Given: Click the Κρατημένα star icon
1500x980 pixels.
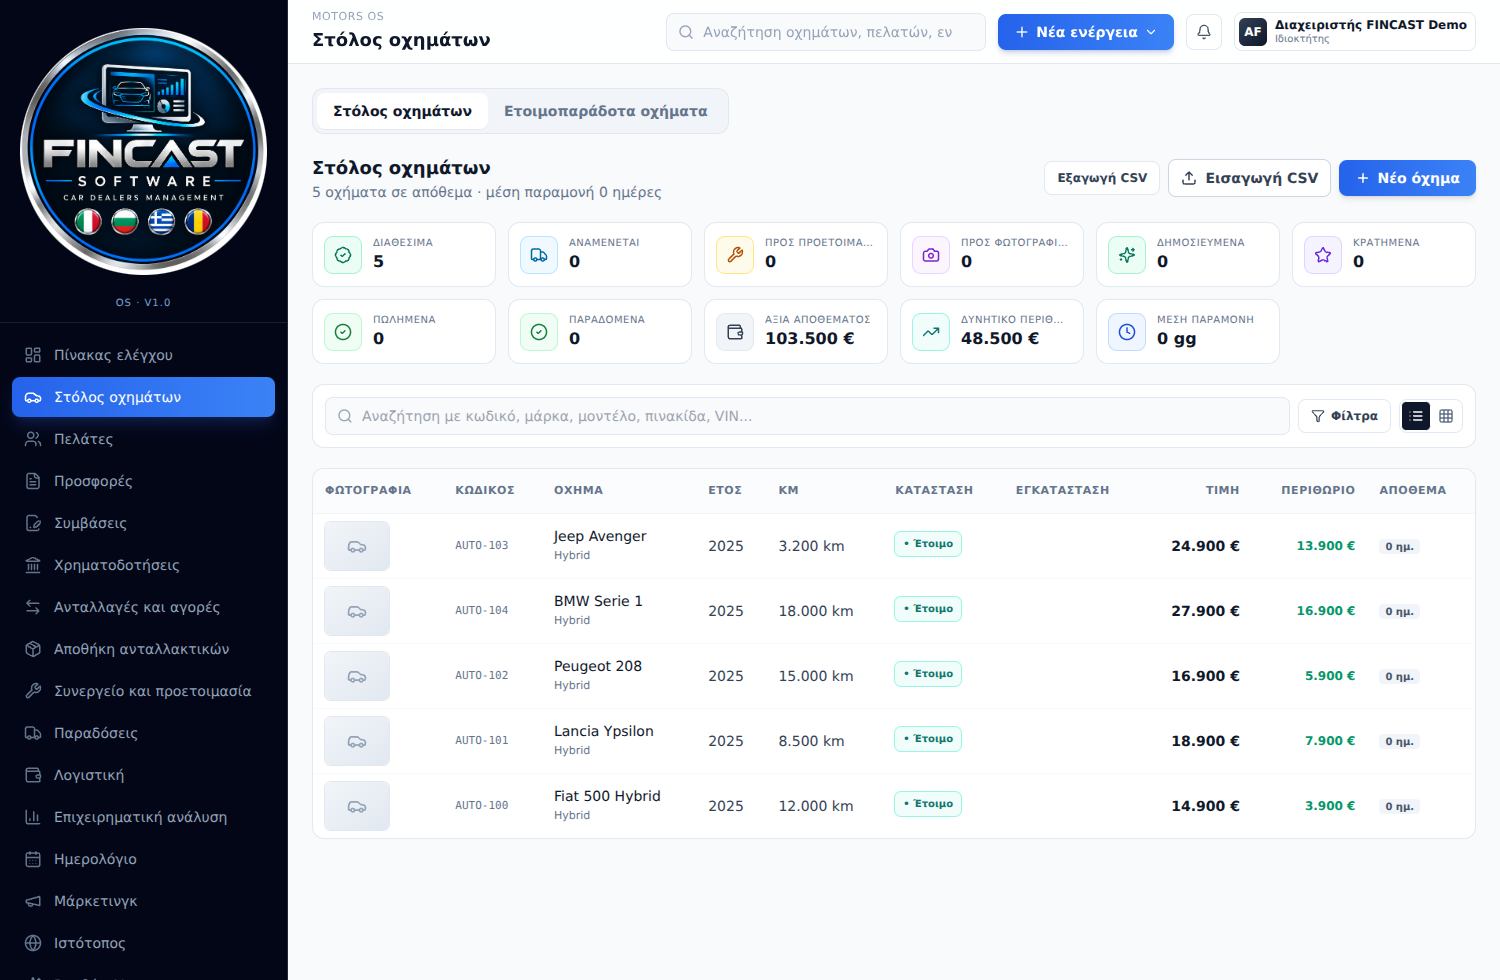Looking at the screenshot, I should [1323, 255].
